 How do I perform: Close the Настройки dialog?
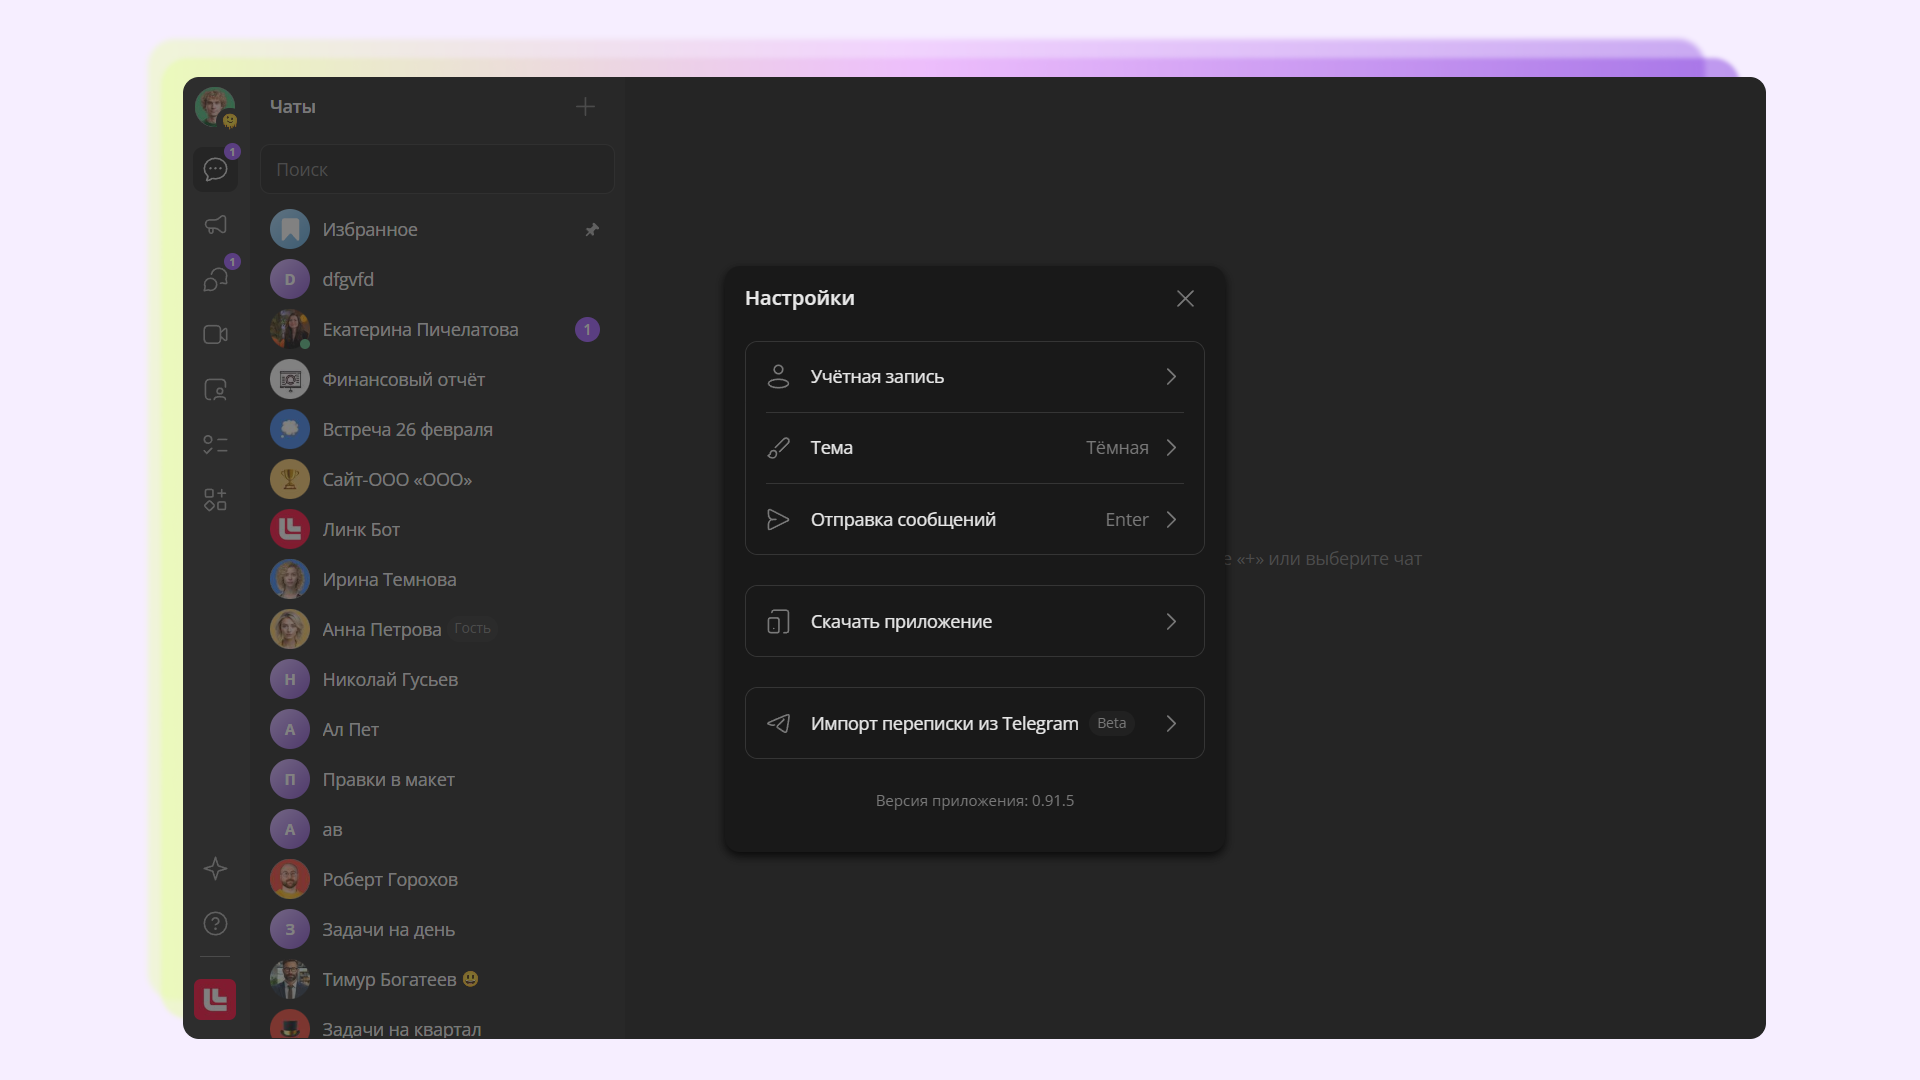click(1185, 299)
